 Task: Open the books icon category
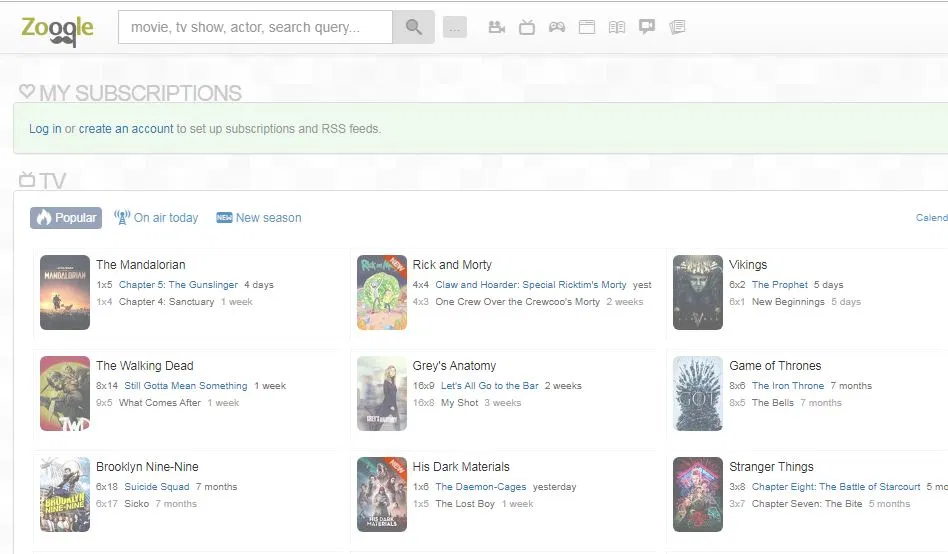(x=617, y=27)
